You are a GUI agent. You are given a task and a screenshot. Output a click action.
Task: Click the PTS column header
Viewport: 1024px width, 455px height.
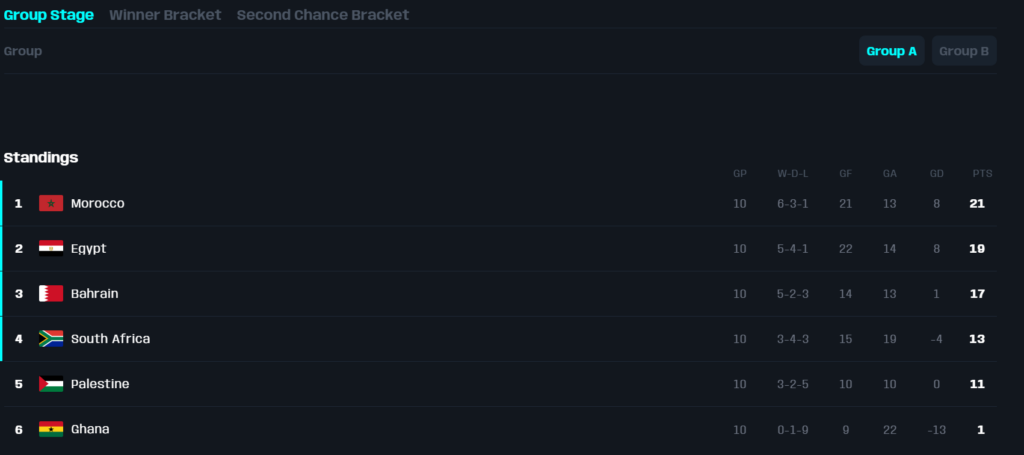(982, 174)
